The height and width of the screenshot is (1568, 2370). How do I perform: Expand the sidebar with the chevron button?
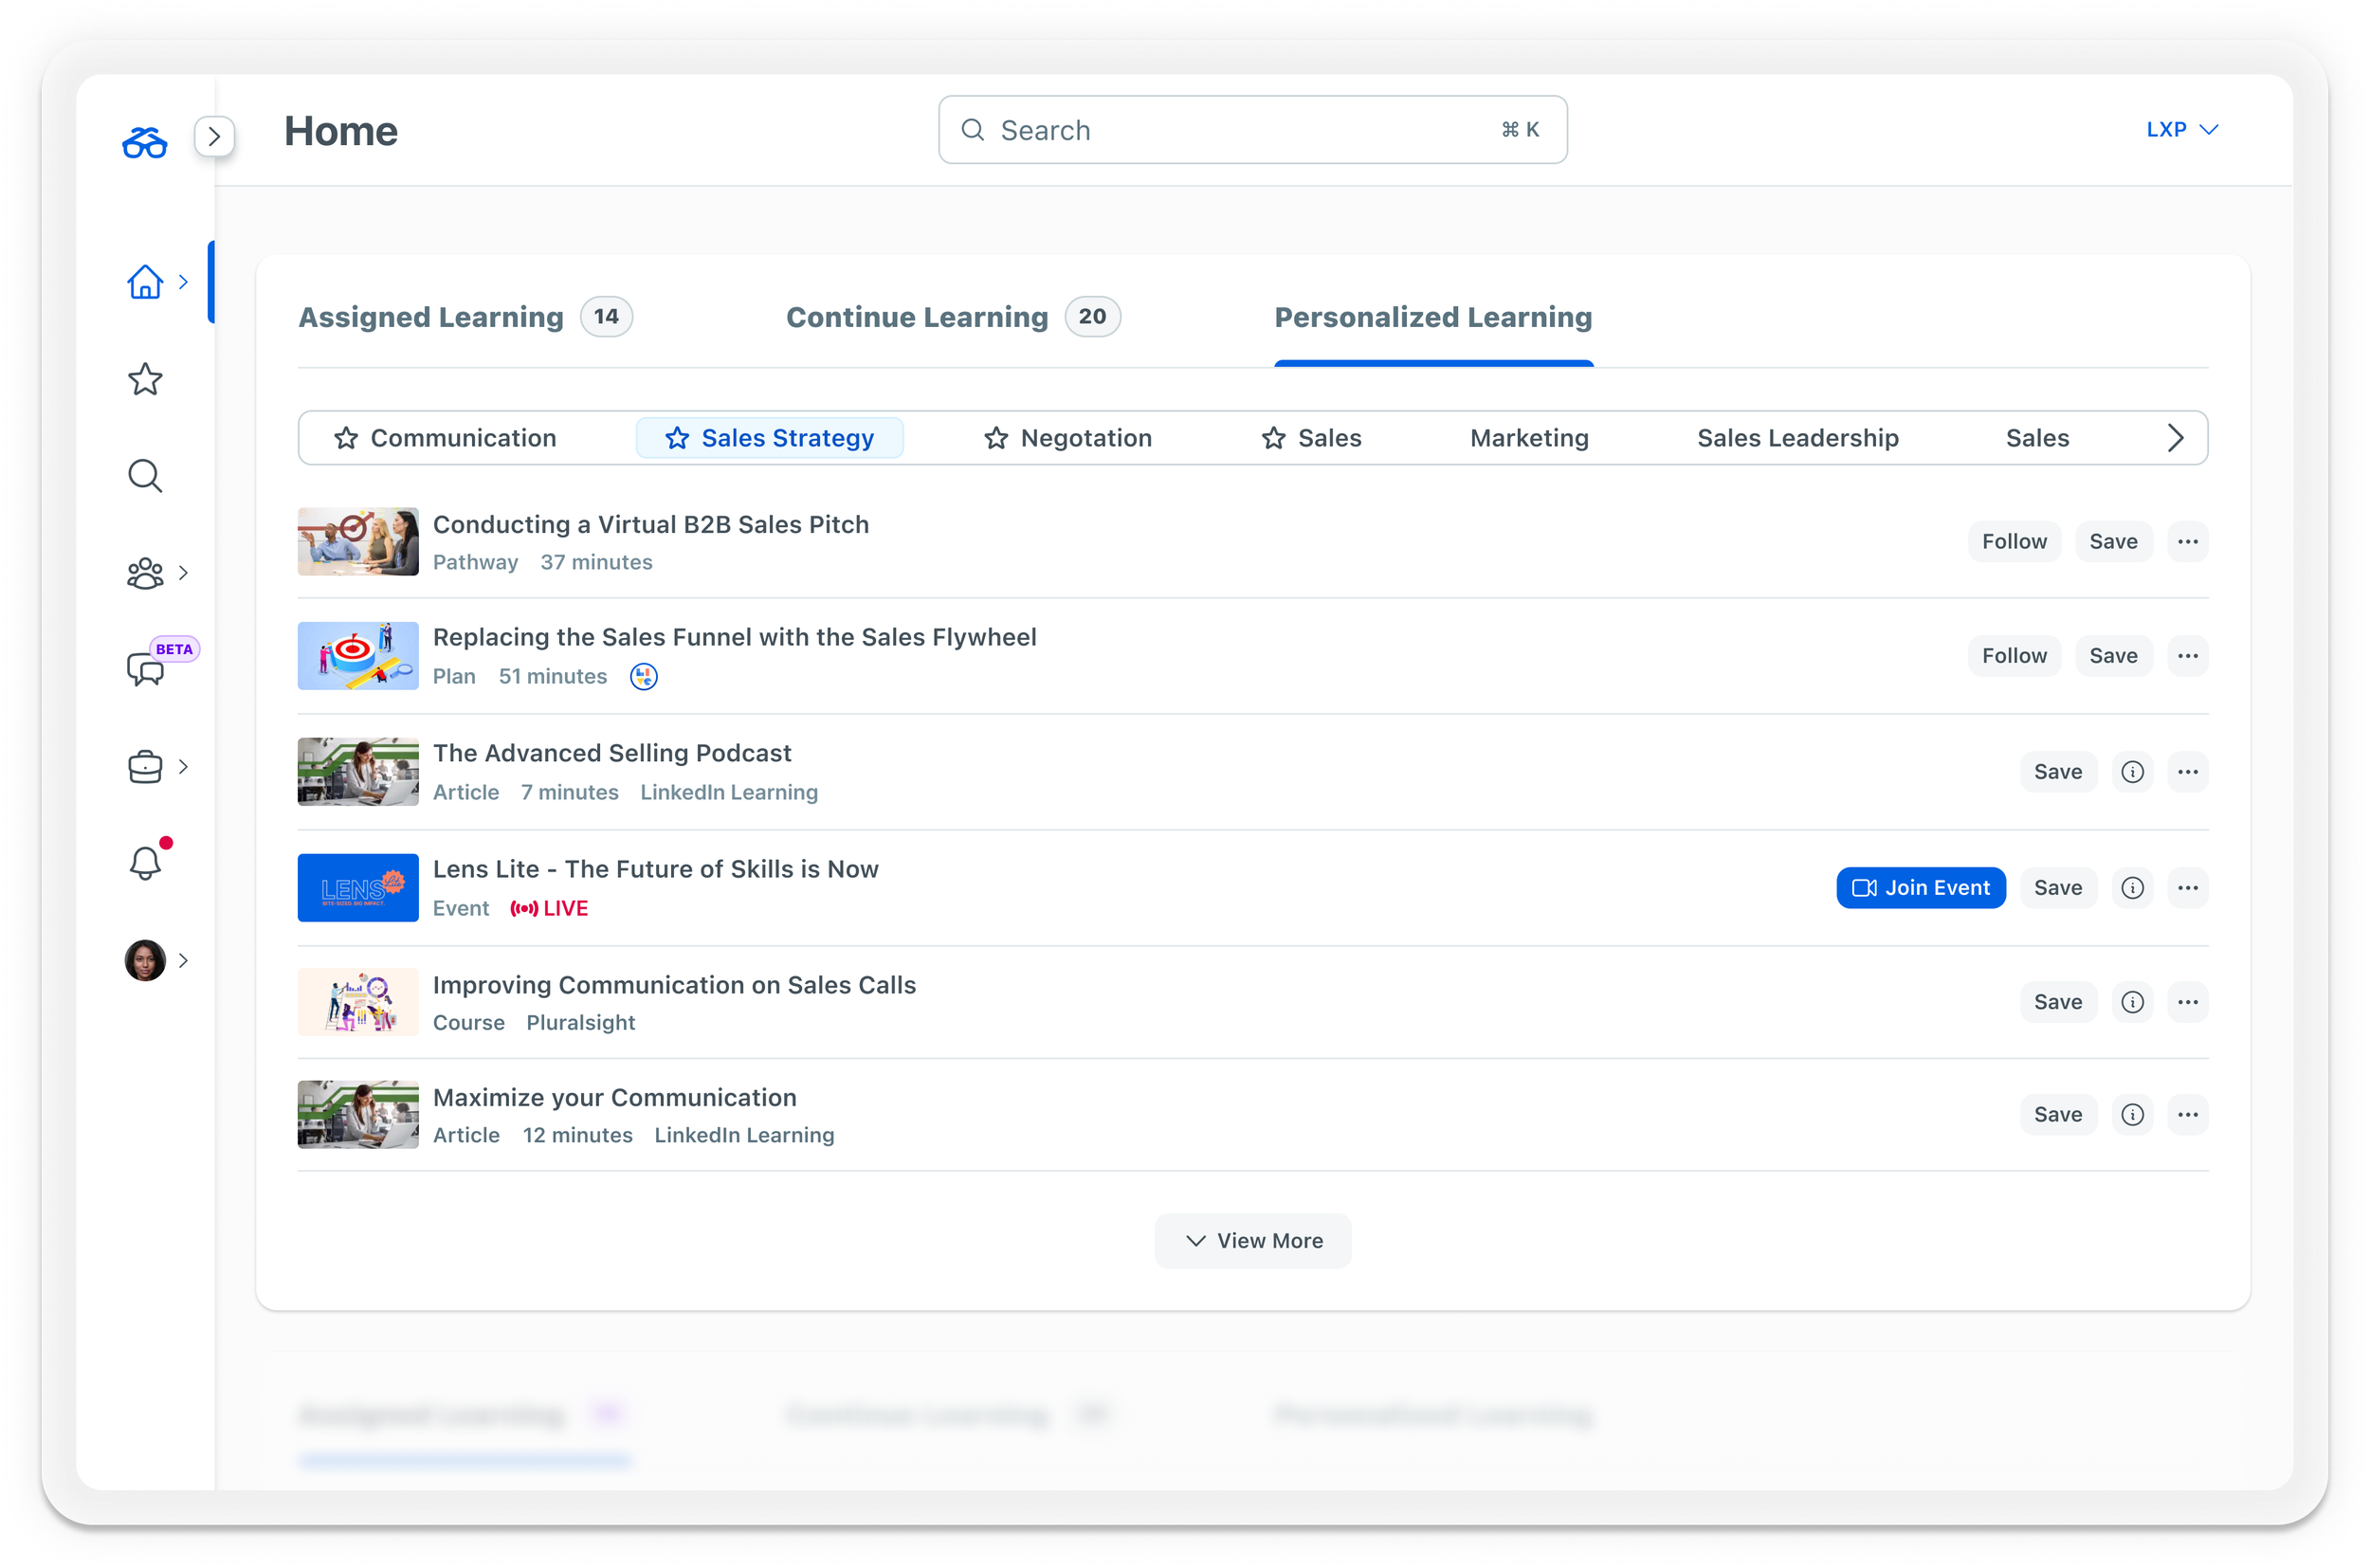214,136
